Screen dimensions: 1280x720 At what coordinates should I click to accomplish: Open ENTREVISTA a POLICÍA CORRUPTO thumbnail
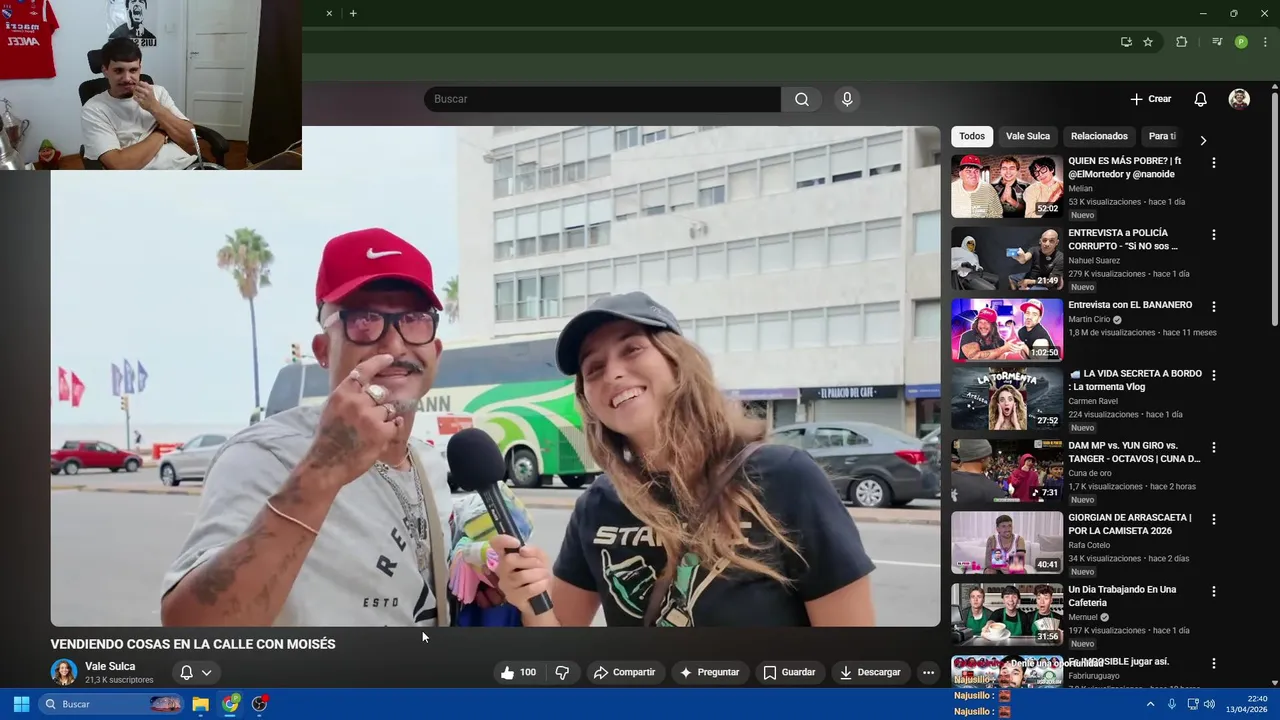(x=1007, y=258)
